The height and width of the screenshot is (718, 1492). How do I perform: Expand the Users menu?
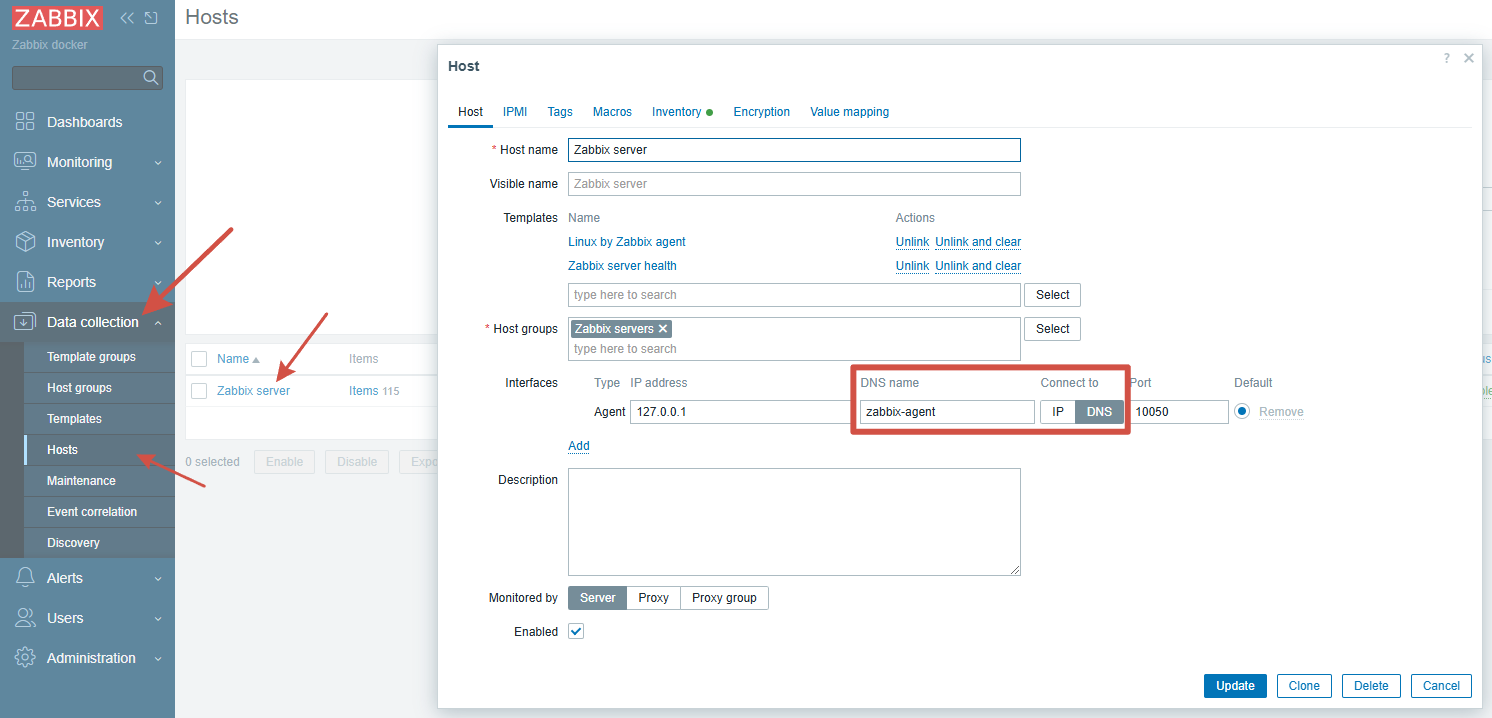157,618
